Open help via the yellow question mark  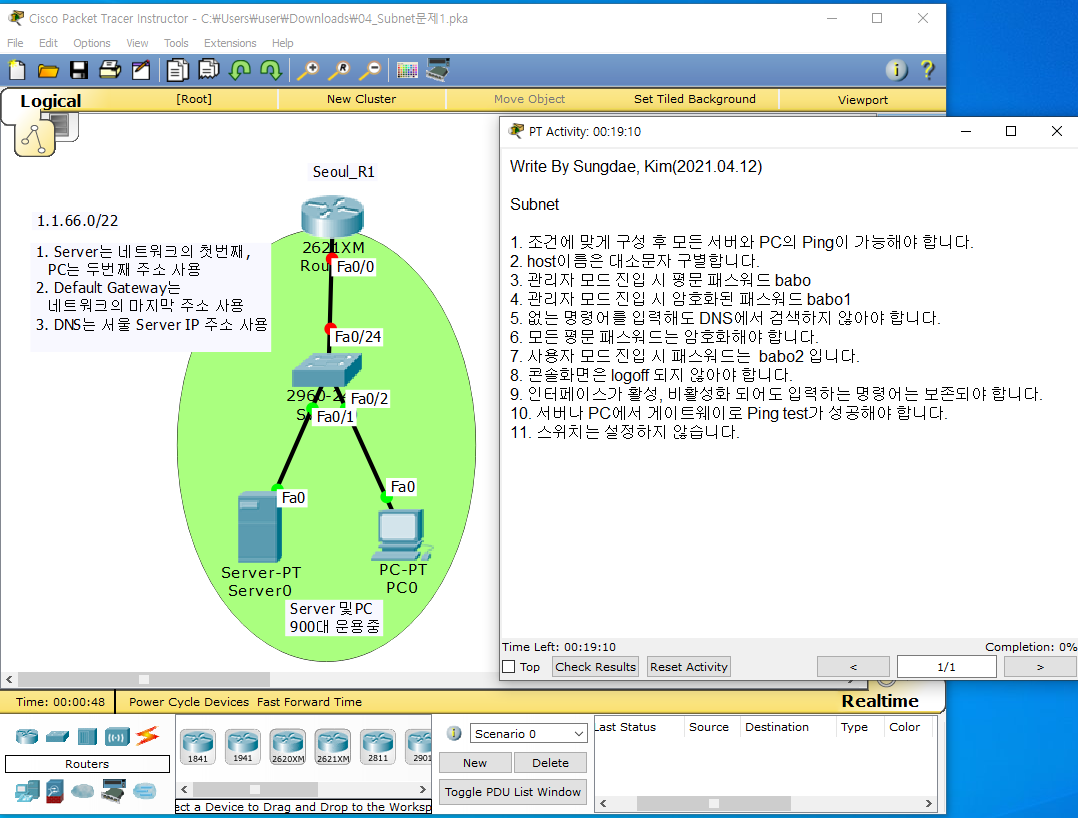click(x=927, y=70)
